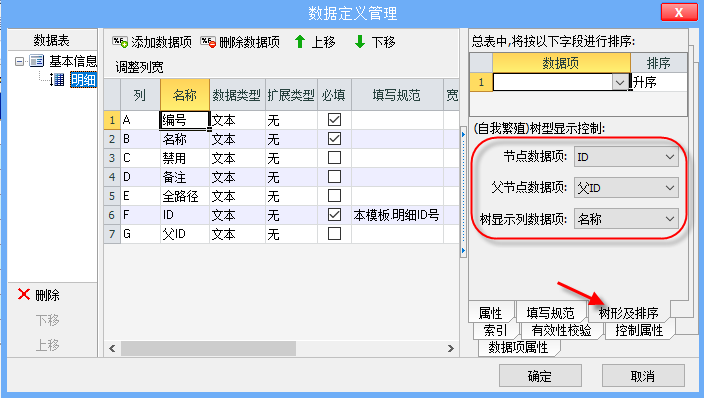Select the 基本信息 tree item
The height and width of the screenshot is (398, 704).
click(x=73, y=61)
